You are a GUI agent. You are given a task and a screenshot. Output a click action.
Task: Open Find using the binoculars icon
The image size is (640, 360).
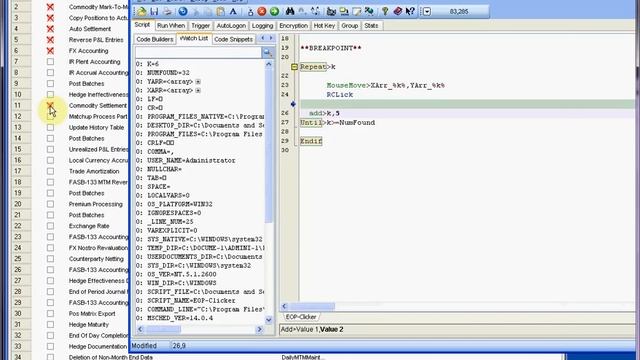coord(290,11)
